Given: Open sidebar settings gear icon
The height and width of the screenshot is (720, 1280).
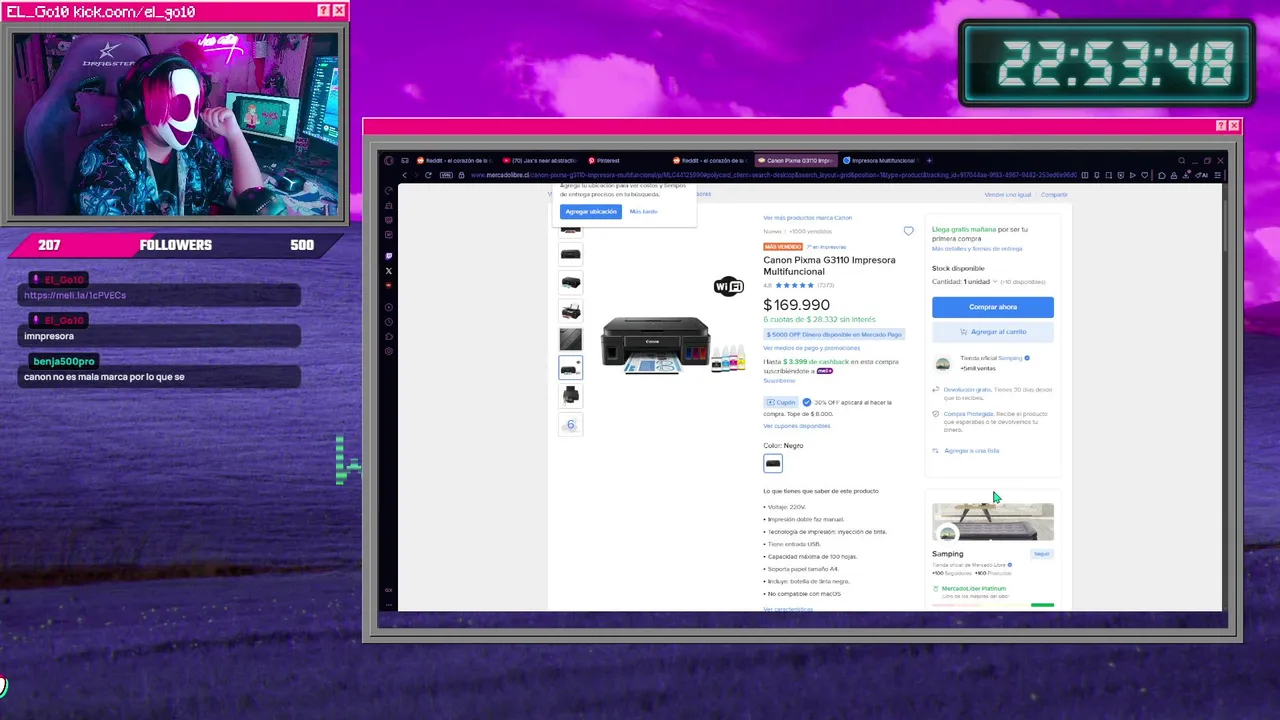Looking at the screenshot, I should [389, 351].
